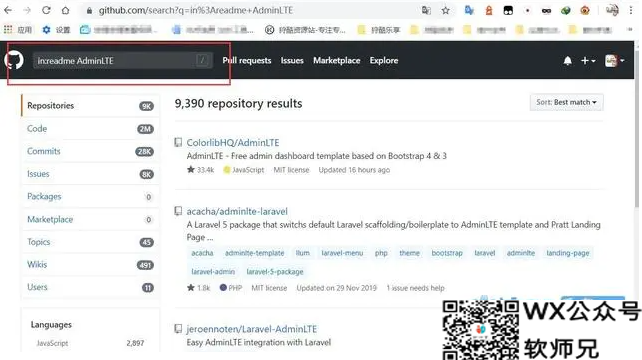
Task: Click the repository icon beside acacha/adminlte-laravel
Action: (x=178, y=211)
